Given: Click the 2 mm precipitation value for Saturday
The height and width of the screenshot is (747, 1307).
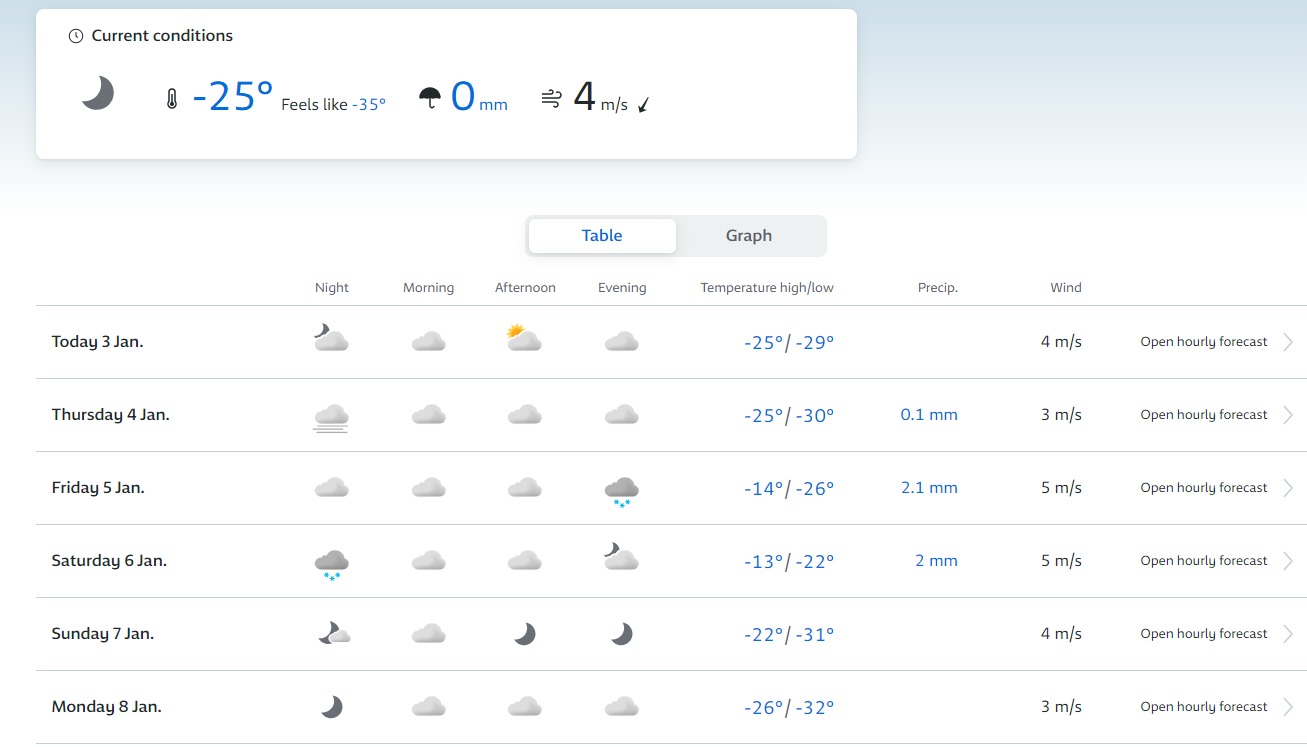Looking at the screenshot, I should pos(936,561).
